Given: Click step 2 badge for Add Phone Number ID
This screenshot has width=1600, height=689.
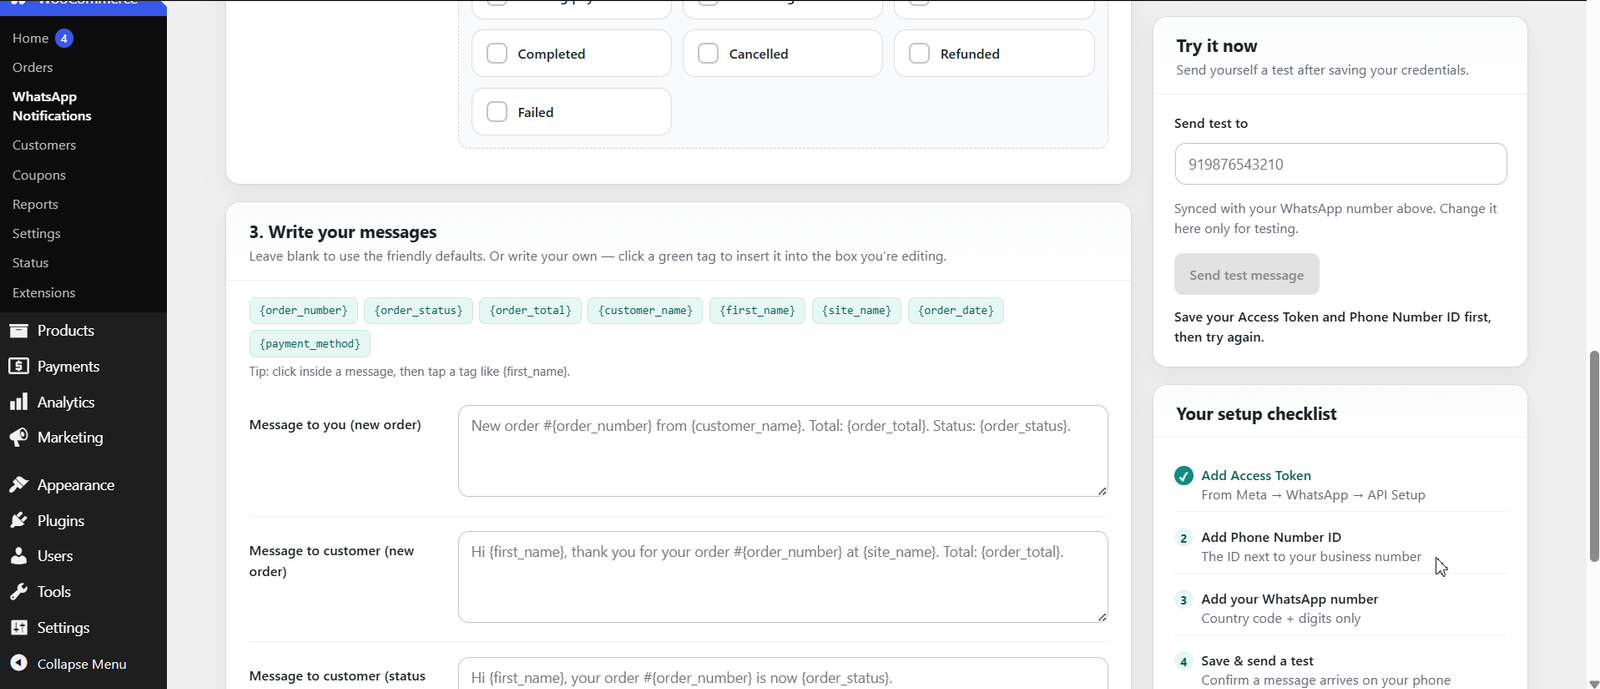Looking at the screenshot, I should (1184, 538).
